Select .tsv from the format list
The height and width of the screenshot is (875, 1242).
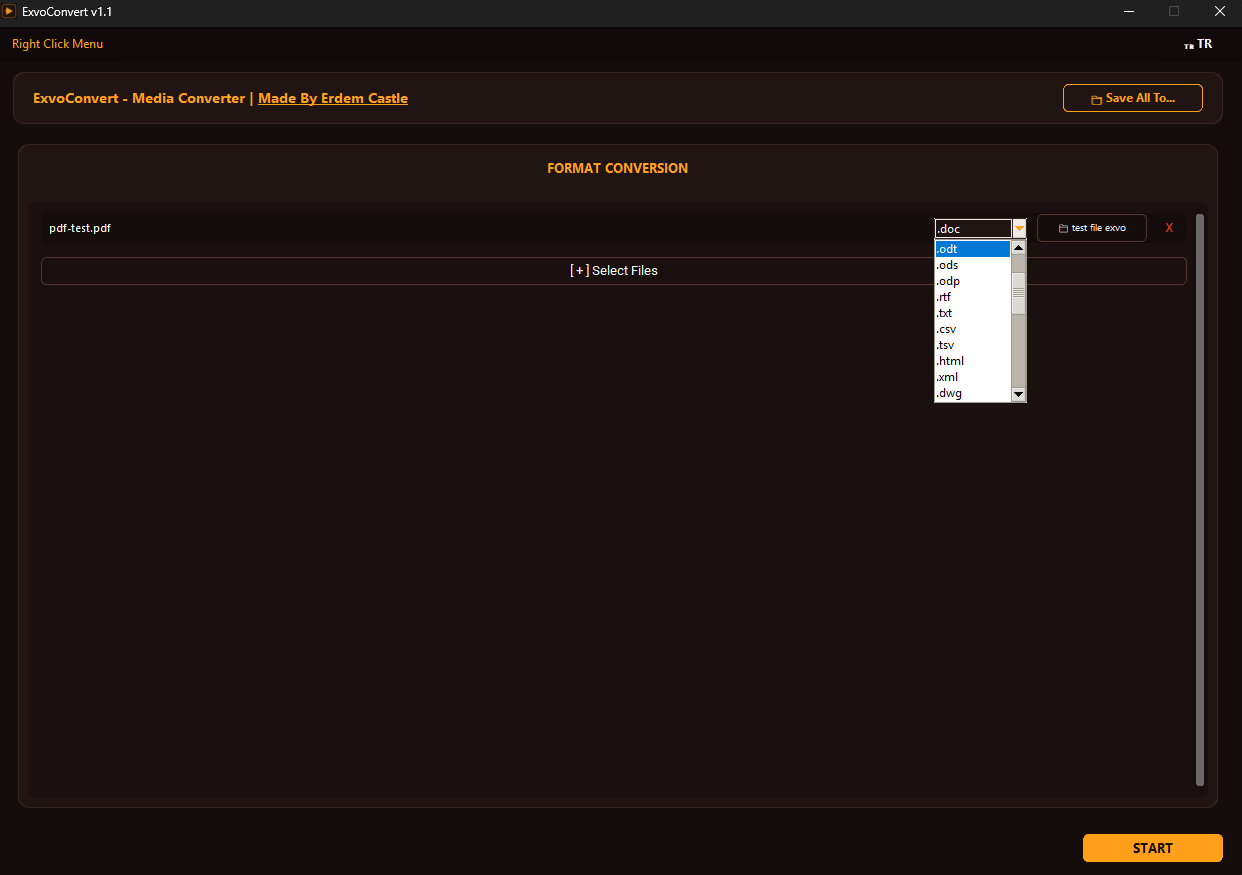click(972, 345)
